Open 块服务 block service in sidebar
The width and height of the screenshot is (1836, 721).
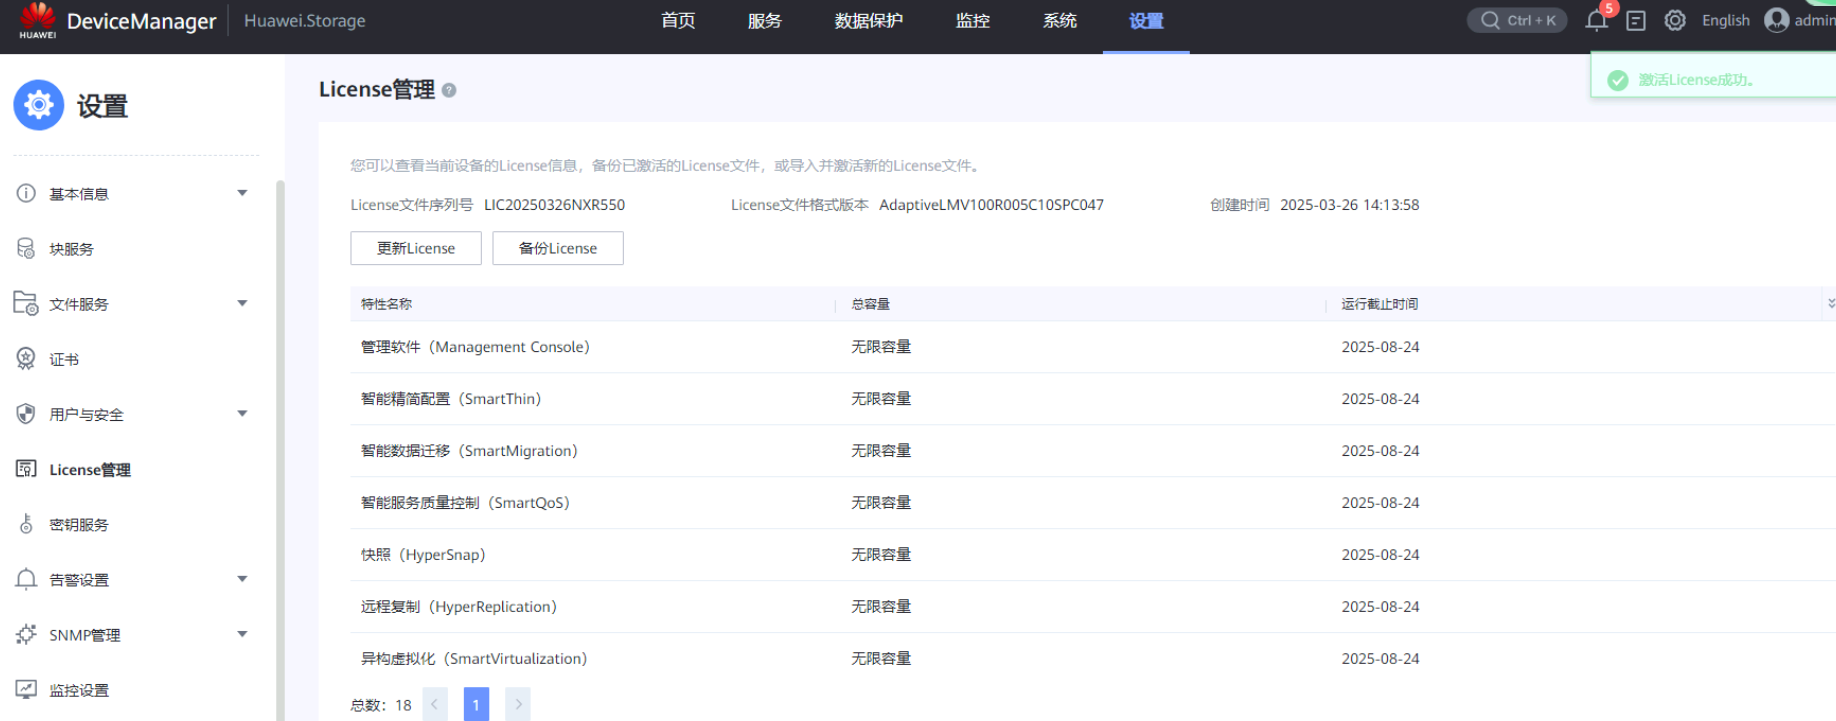[x=71, y=249]
